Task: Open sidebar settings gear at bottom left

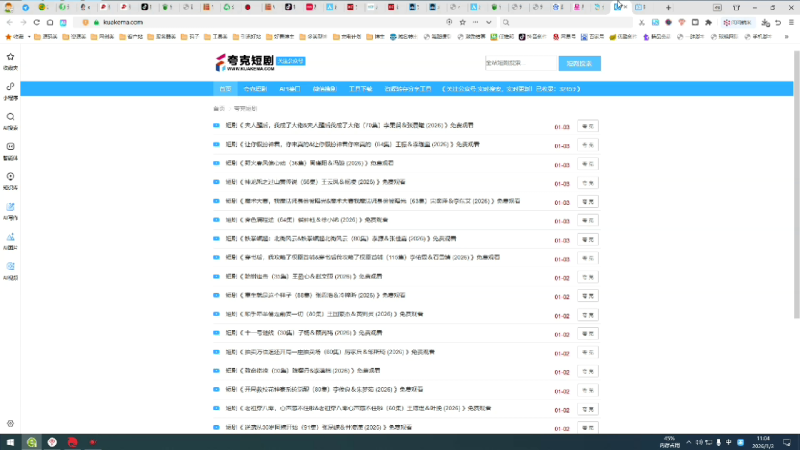Action: pos(10,423)
